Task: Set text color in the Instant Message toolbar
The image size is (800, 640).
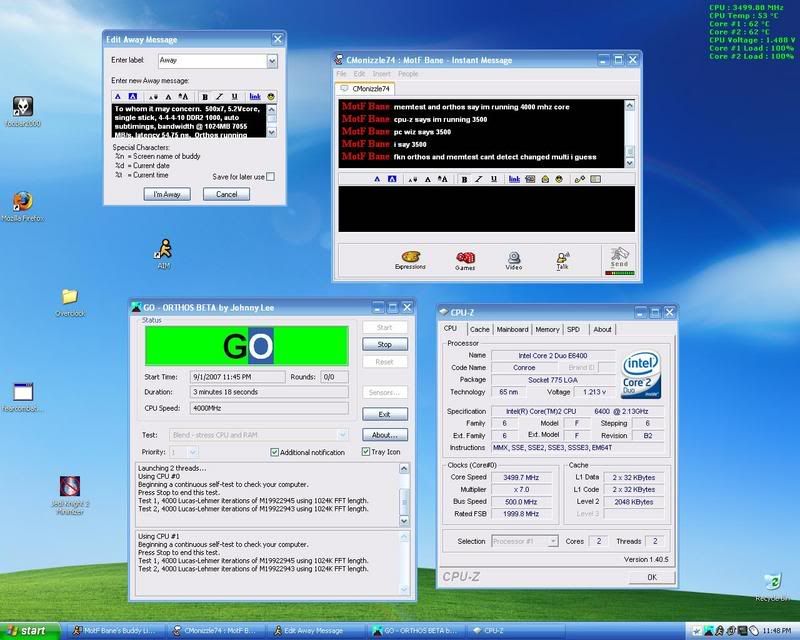Action: point(377,179)
